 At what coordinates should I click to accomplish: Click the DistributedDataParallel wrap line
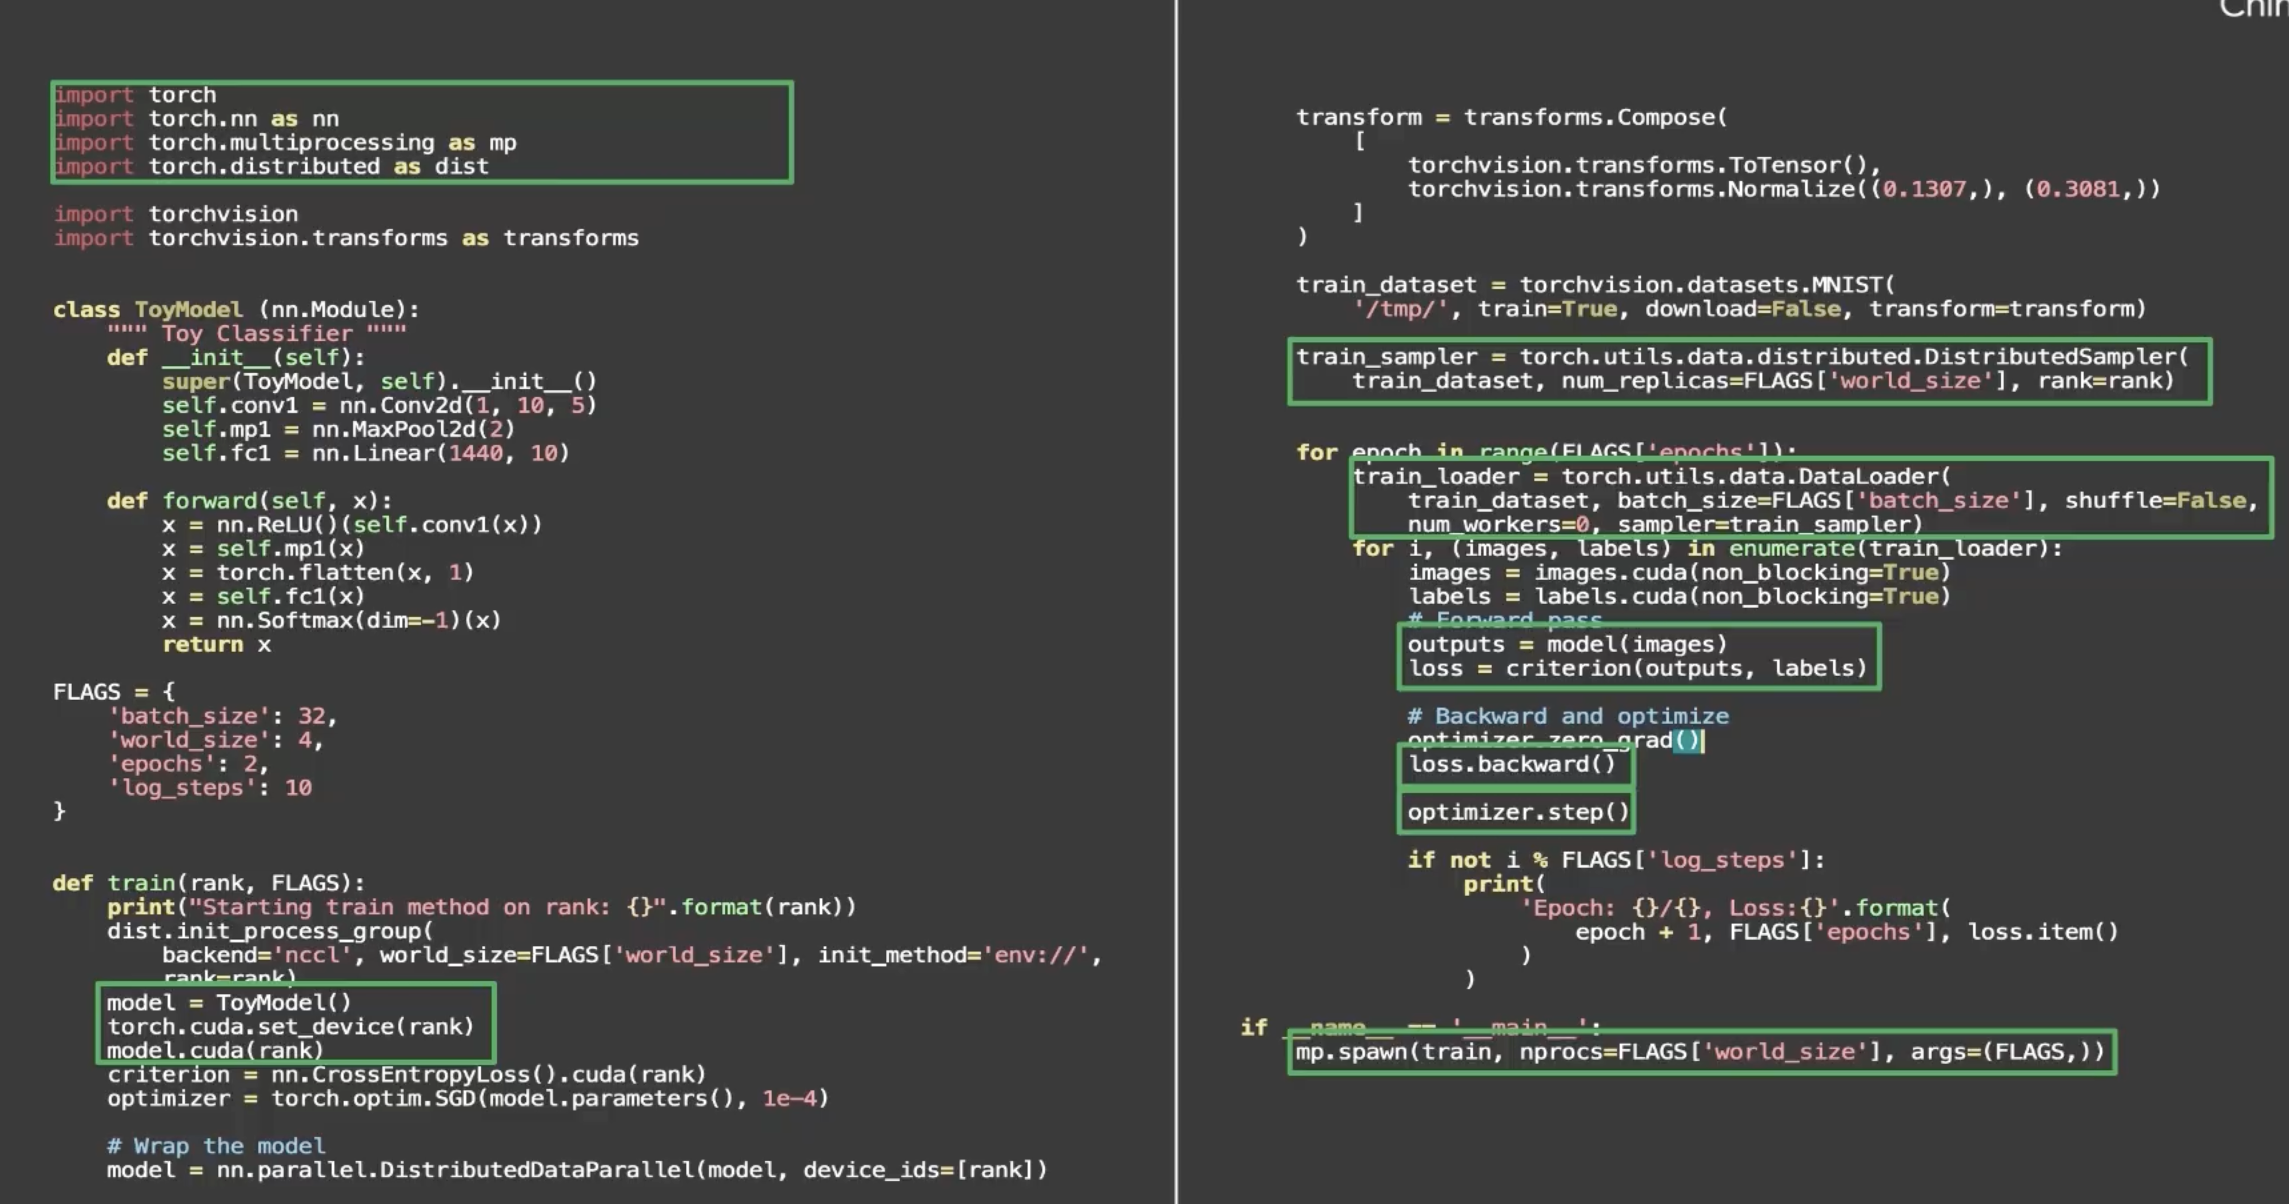[x=577, y=1170]
